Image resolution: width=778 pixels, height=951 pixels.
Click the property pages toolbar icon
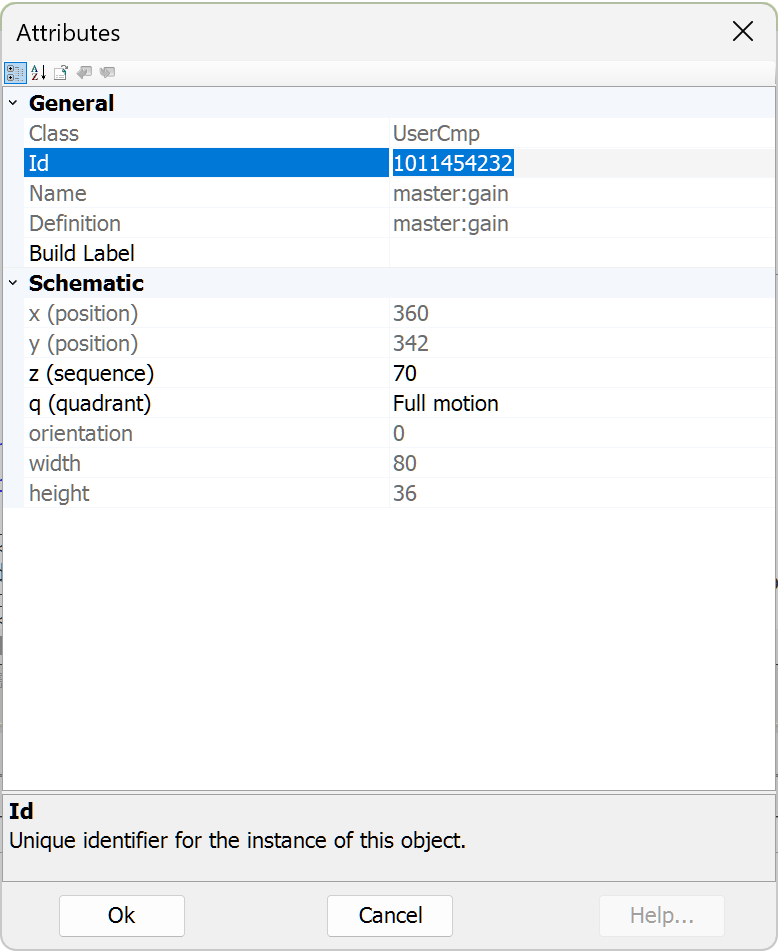pos(61,73)
